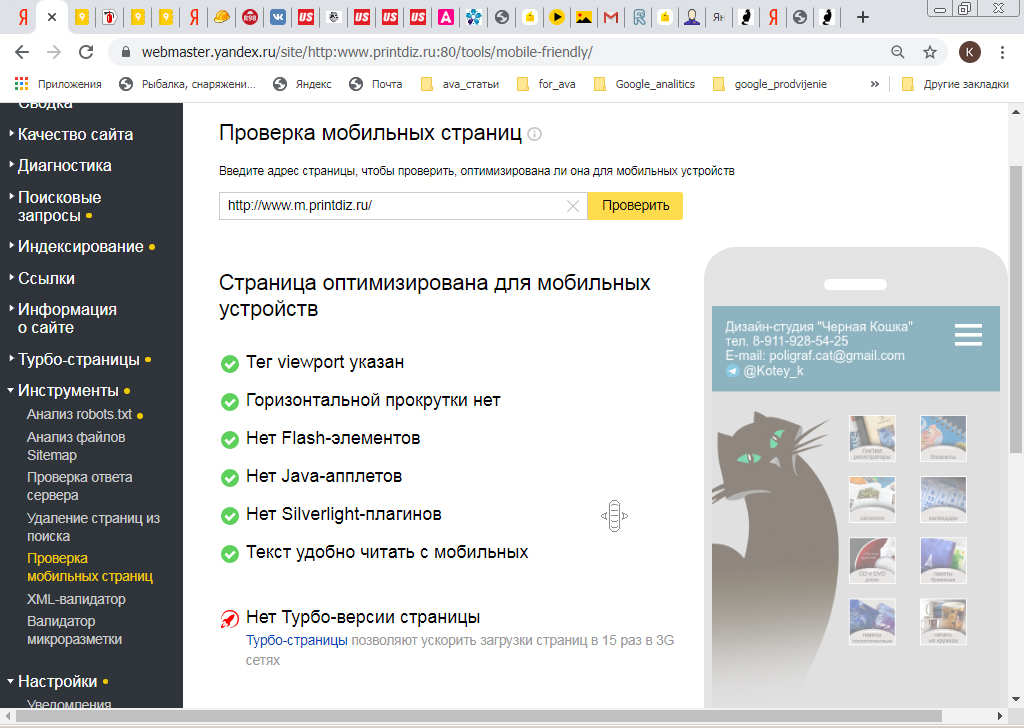Screen dimensions: 1024x728
Task: Open Валидатор микроразметки
Action: (x=74, y=631)
